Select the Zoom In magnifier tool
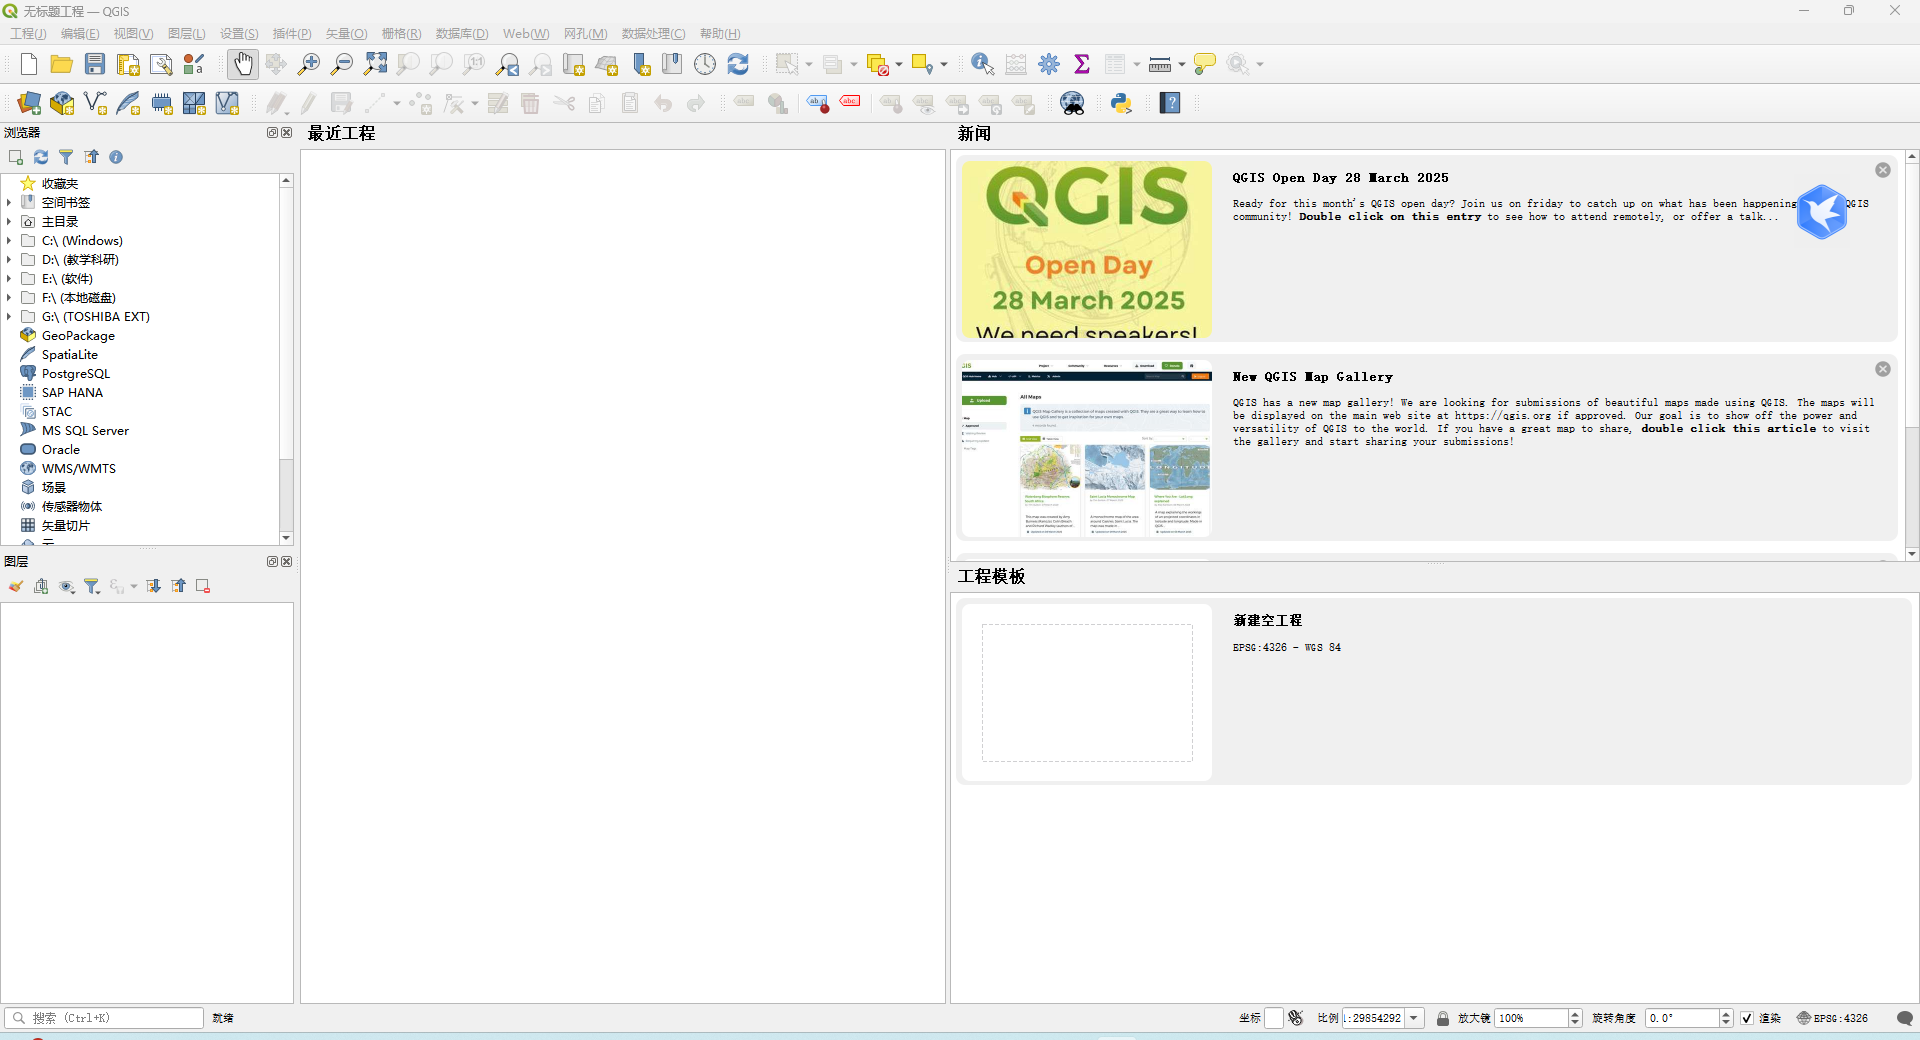1920x1040 pixels. pos(309,64)
